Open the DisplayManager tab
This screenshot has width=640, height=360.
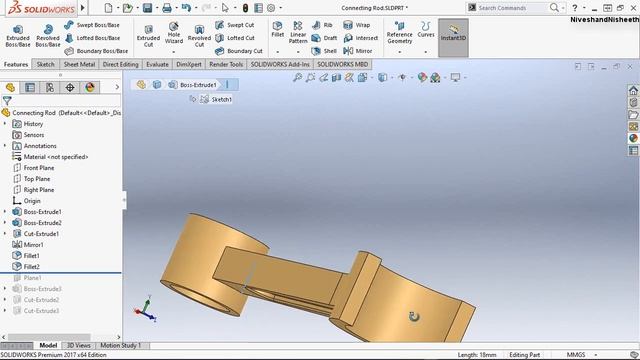[x=90, y=87]
